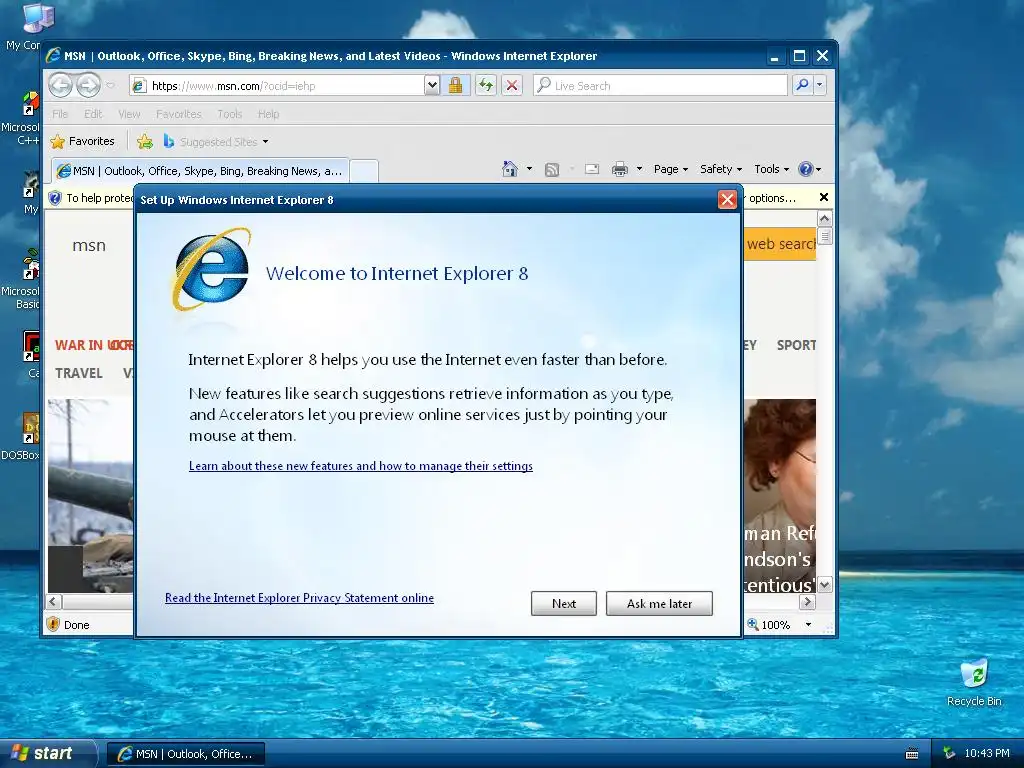Open the zoom level 100% dropdown arrow
Screen dimensions: 1024x768
(x=808, y=624)
